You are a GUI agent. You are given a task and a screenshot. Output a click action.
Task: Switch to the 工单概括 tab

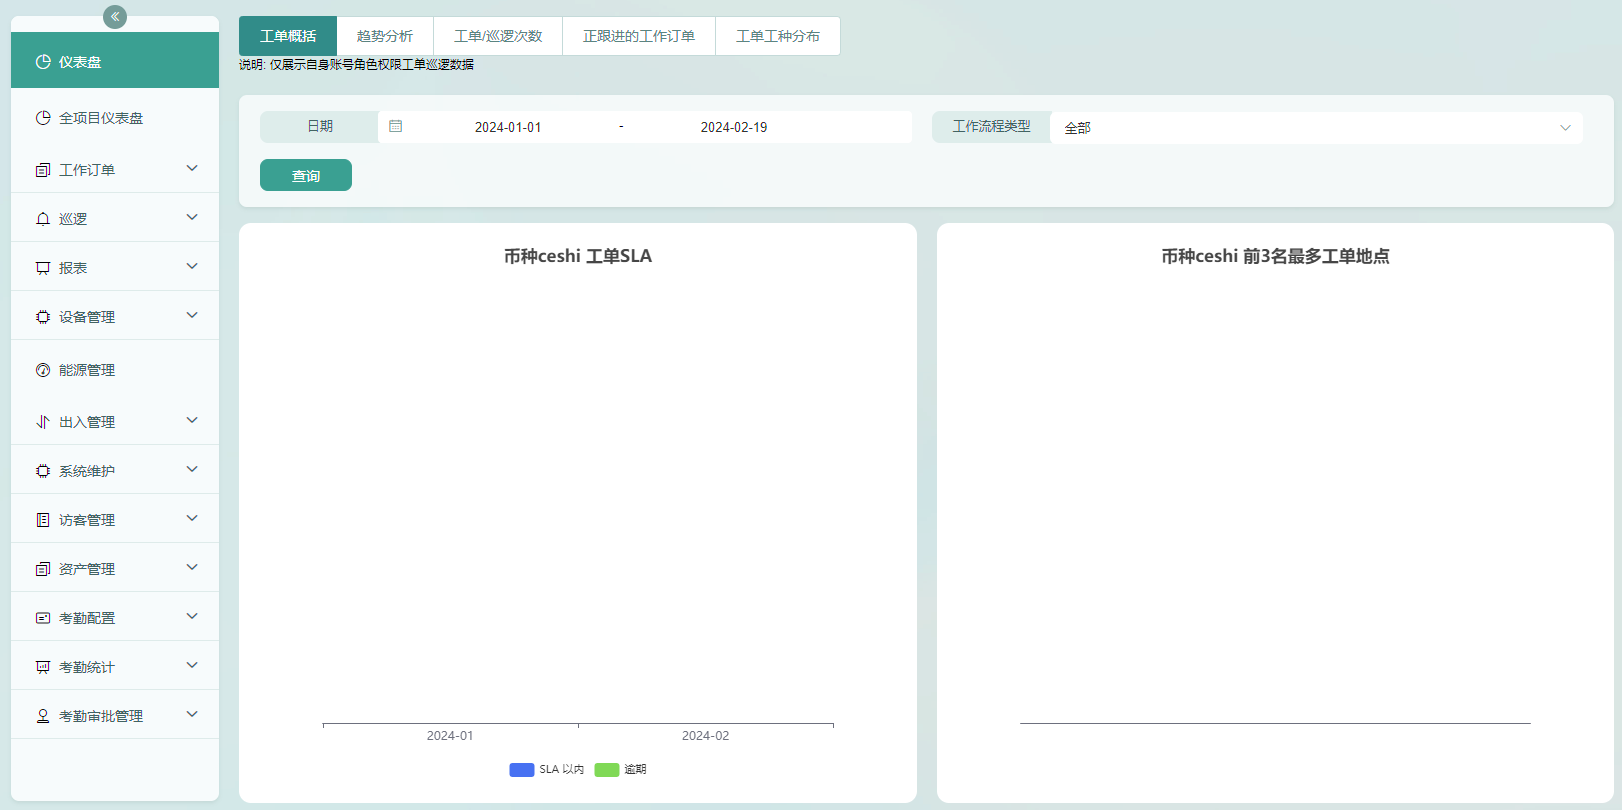click(x=288, y=36)
